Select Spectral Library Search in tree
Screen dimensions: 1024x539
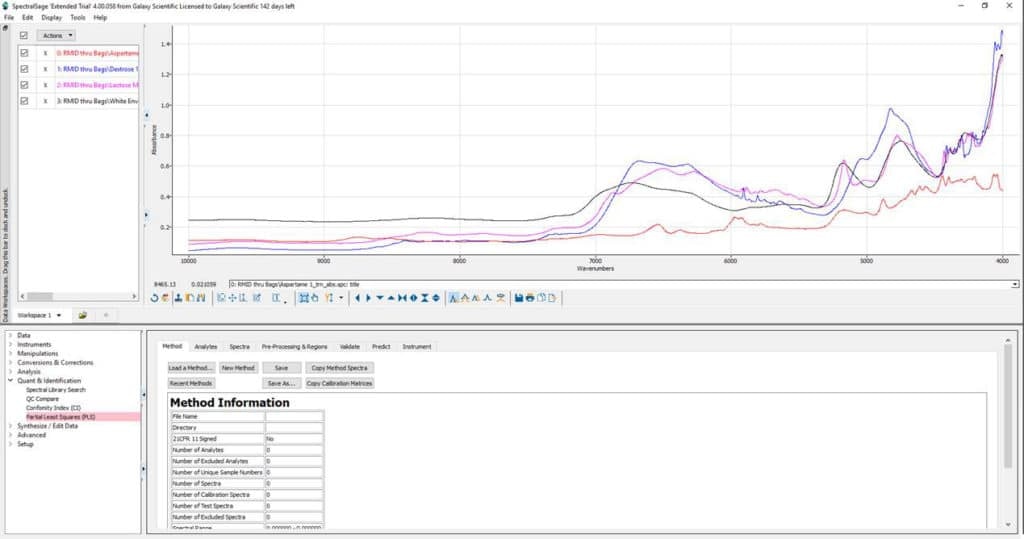pos(56,389)
